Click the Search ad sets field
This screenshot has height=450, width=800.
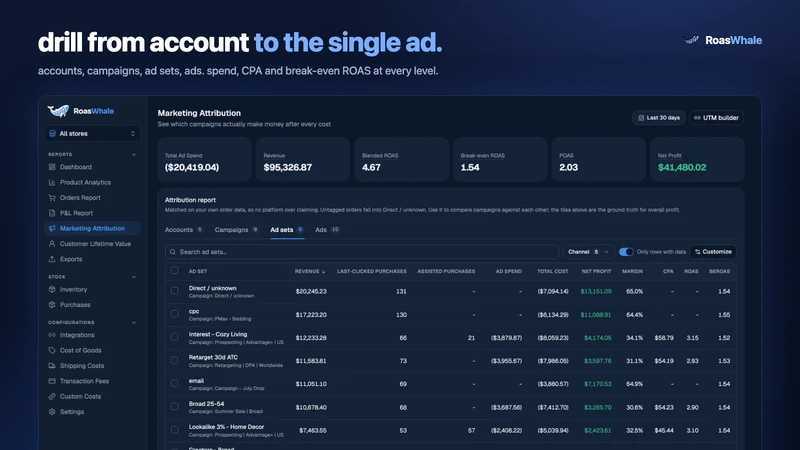(x=362, y=252)
